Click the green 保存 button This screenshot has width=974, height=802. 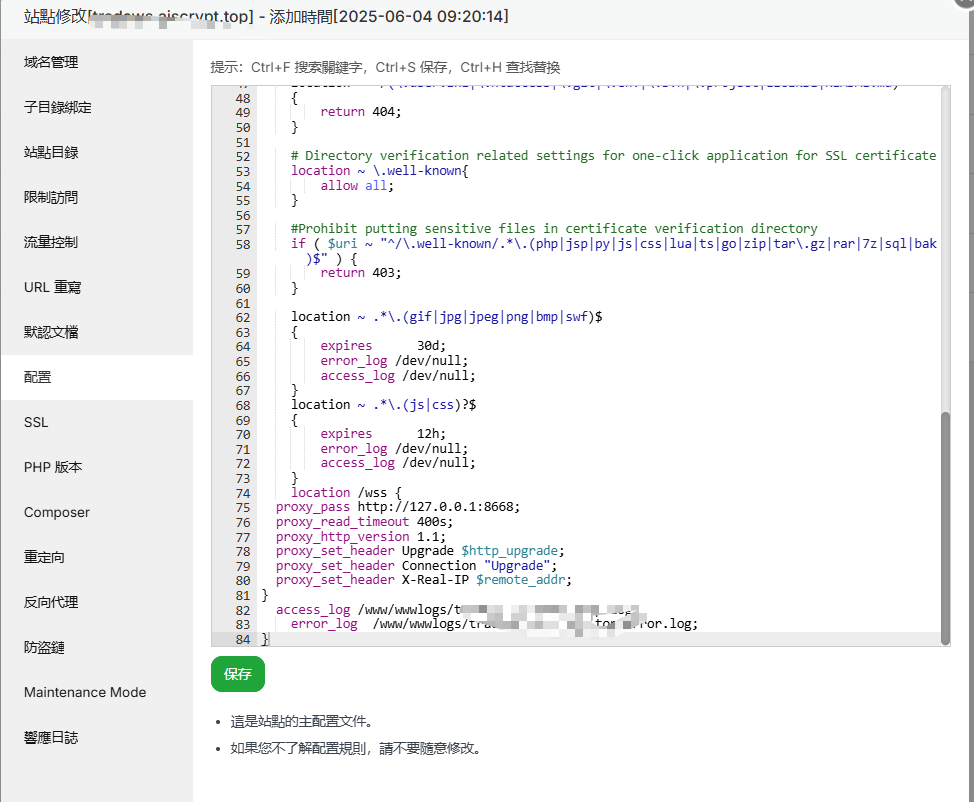[x=238, y=674]
